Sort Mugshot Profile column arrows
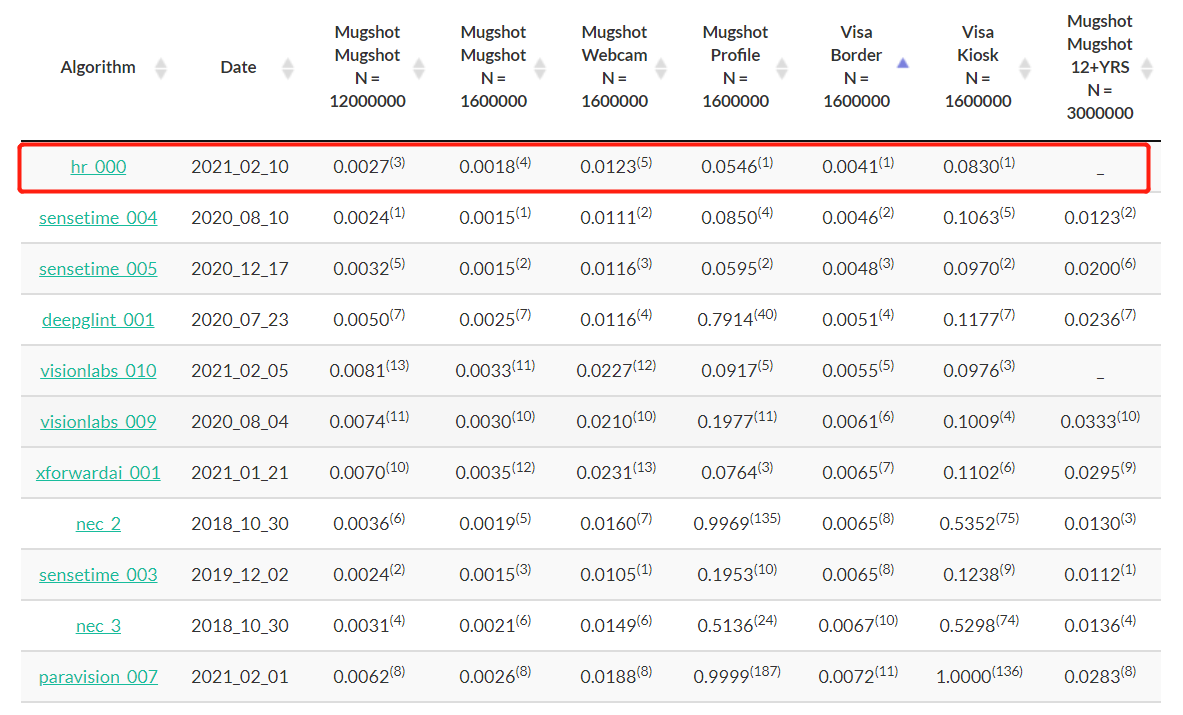 [x=782, y=68]
